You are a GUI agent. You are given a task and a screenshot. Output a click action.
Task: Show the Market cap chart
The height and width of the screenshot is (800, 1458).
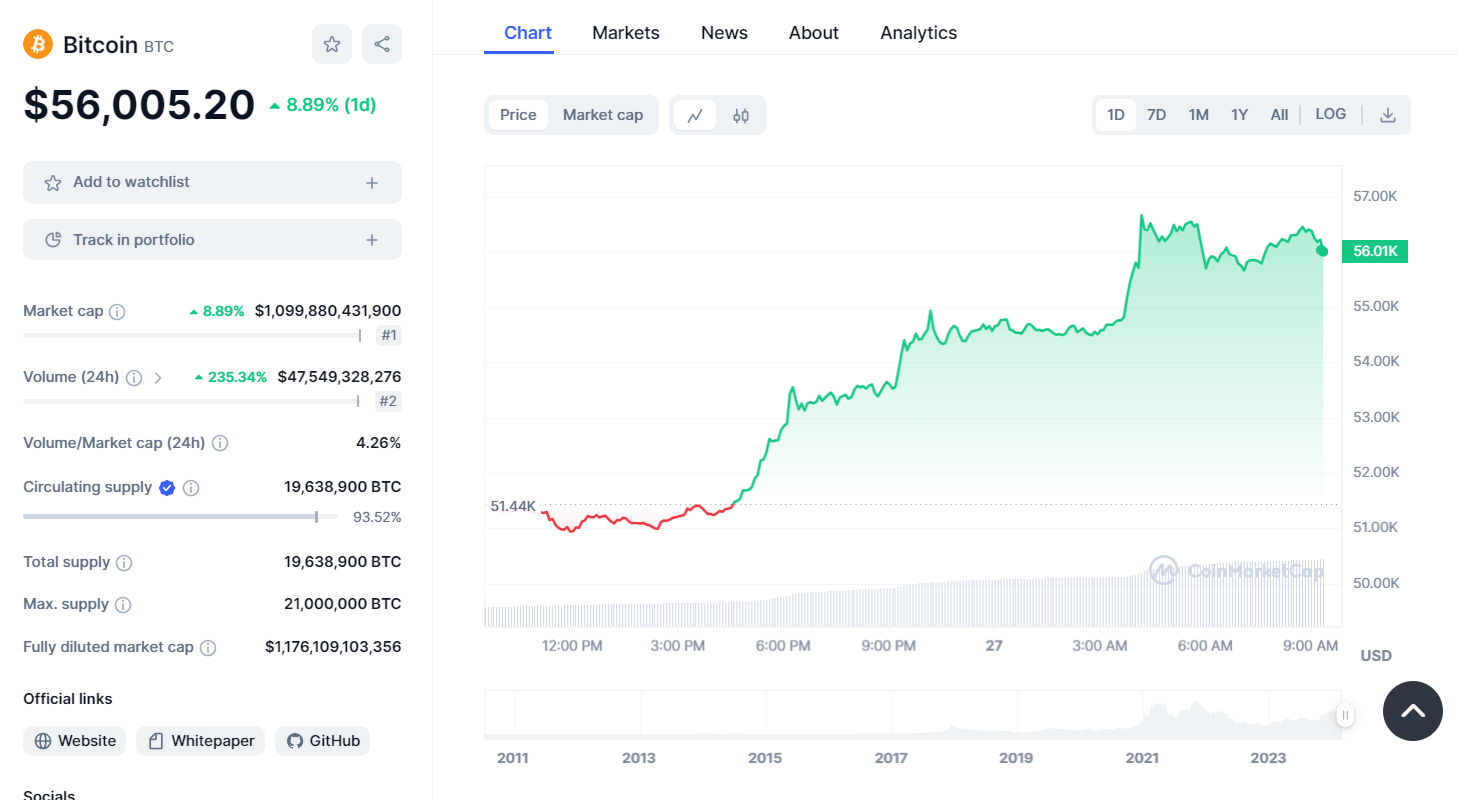click(603, 115)
